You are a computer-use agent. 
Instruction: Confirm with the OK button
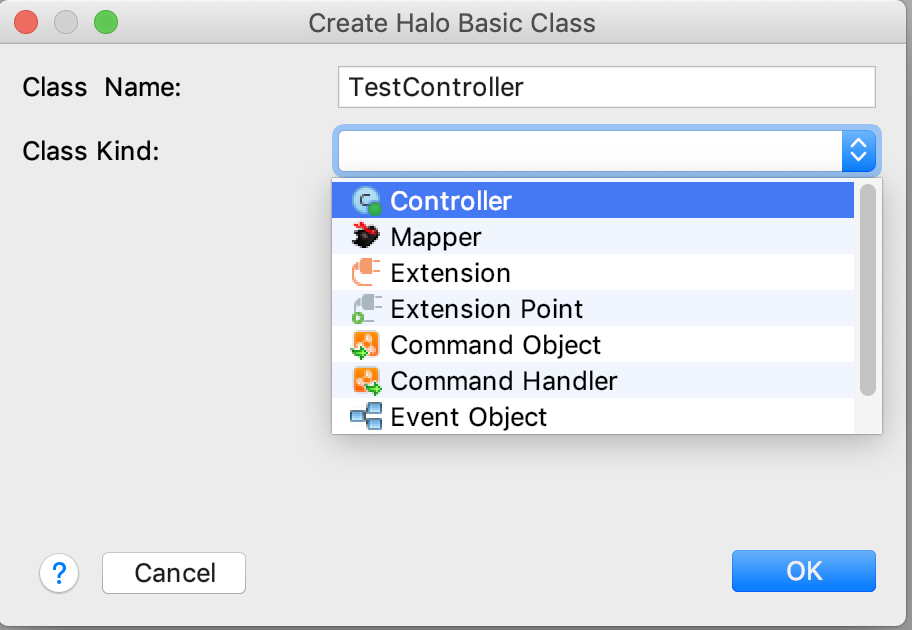[x=803, y=571]
